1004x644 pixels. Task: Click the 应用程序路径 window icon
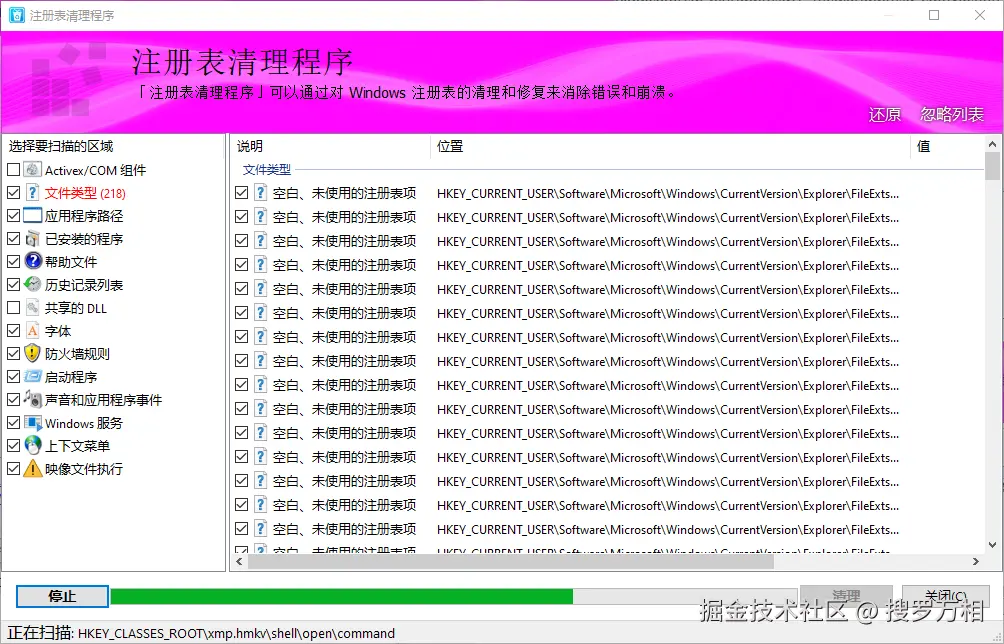pyautogui.click(x=33, y=216)
